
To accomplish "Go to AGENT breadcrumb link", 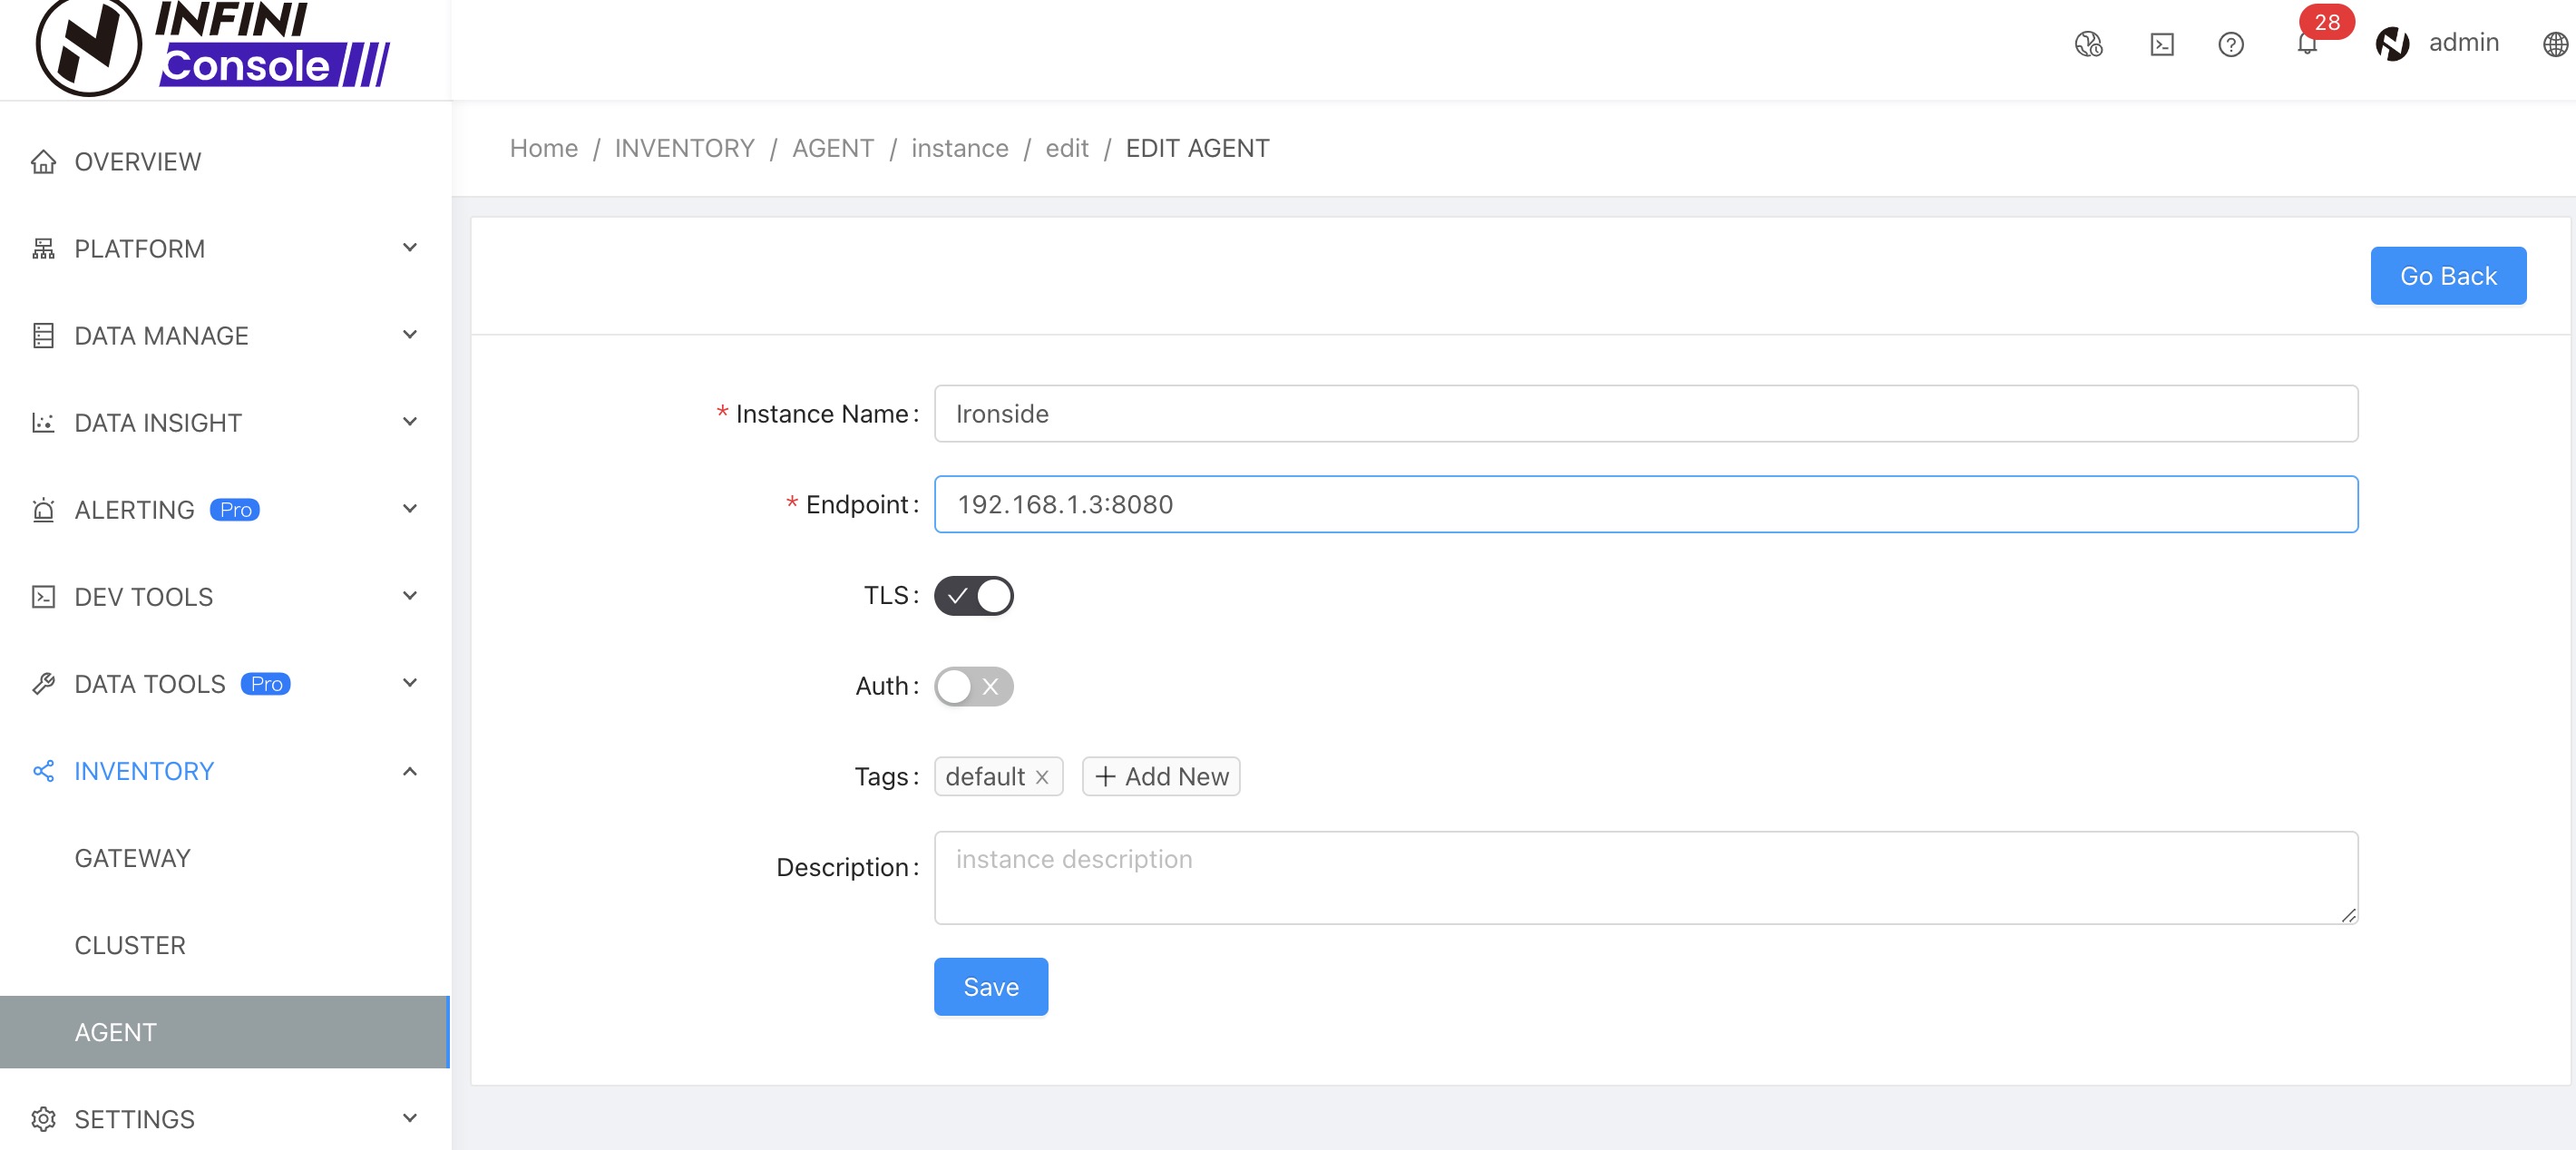I will (x=832, y=148).
